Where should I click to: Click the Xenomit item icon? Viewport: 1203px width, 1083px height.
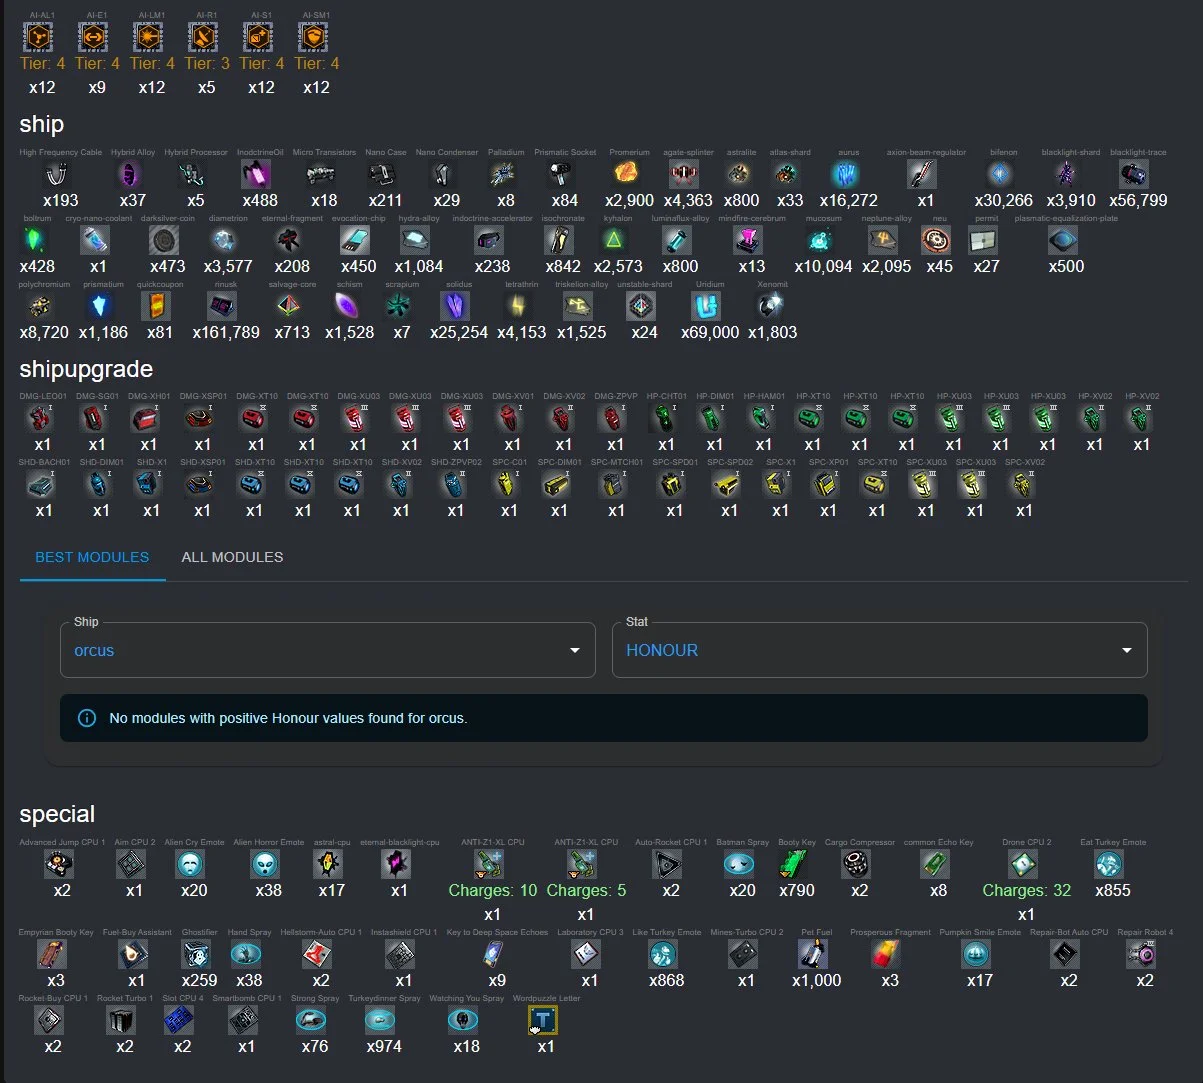tap(771, 306)
